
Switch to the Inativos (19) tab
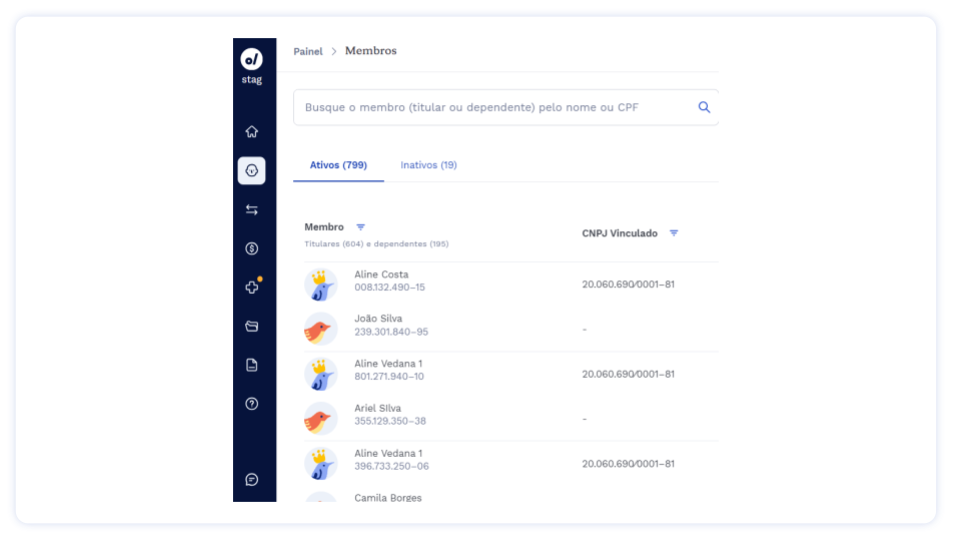point(429,165)
